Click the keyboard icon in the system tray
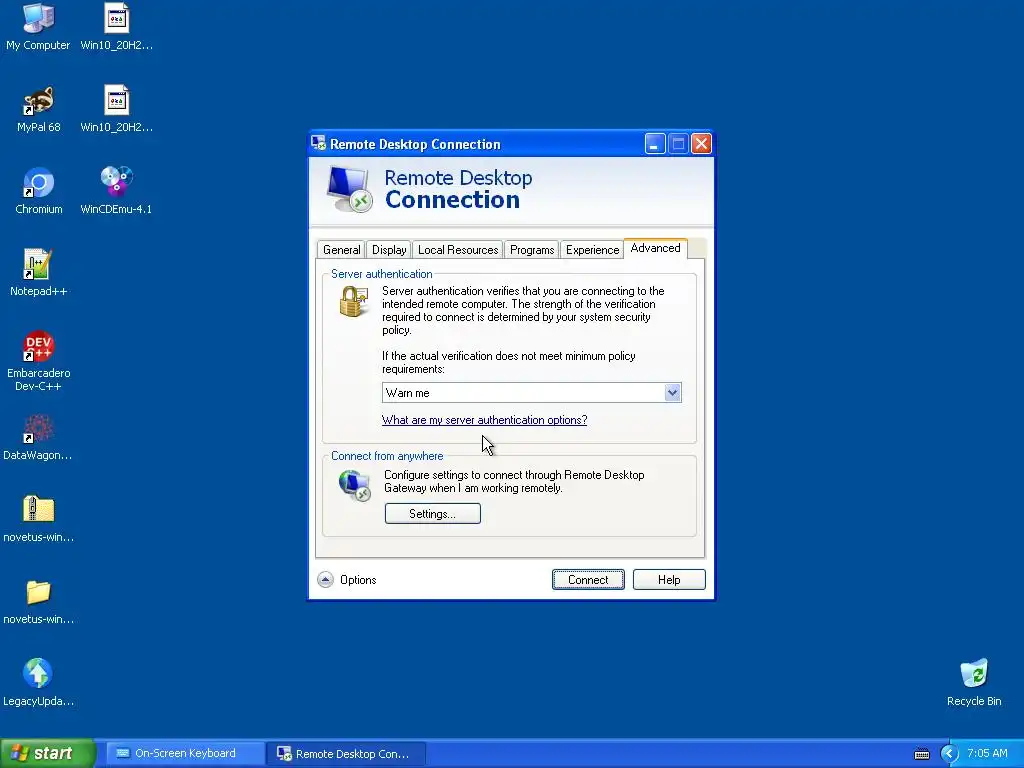Viewport: 1024px width, 768px height. coord(921,754)
